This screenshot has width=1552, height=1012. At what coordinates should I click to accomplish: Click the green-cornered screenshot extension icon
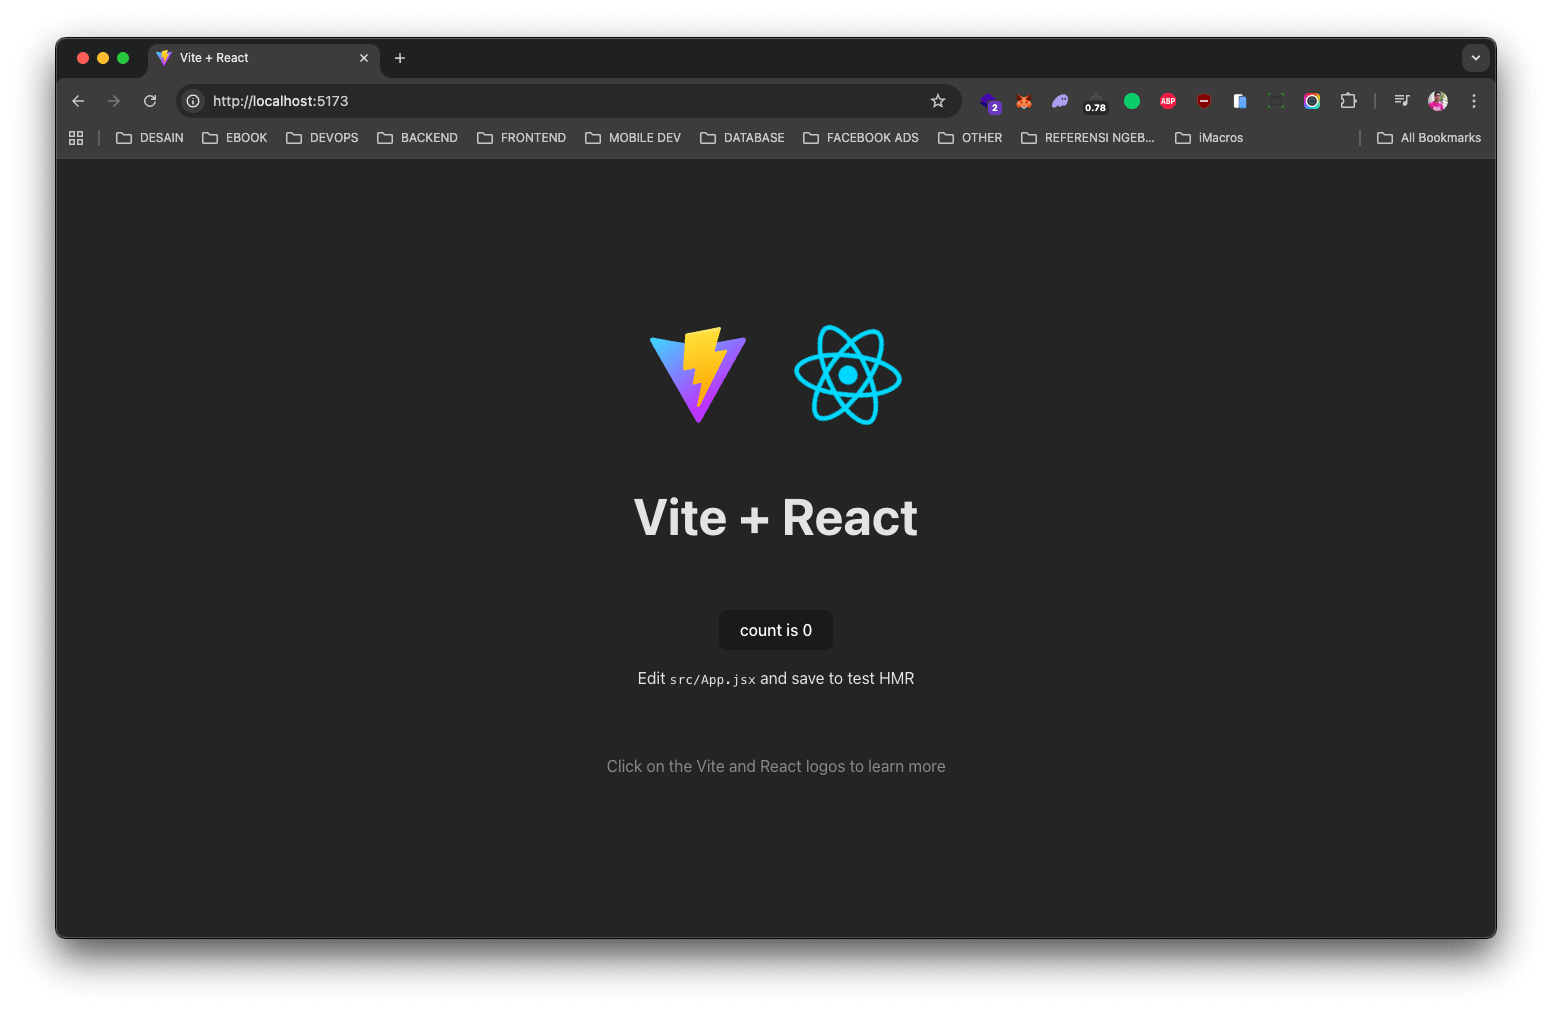pyautogui.click(x=1276, y=101)
